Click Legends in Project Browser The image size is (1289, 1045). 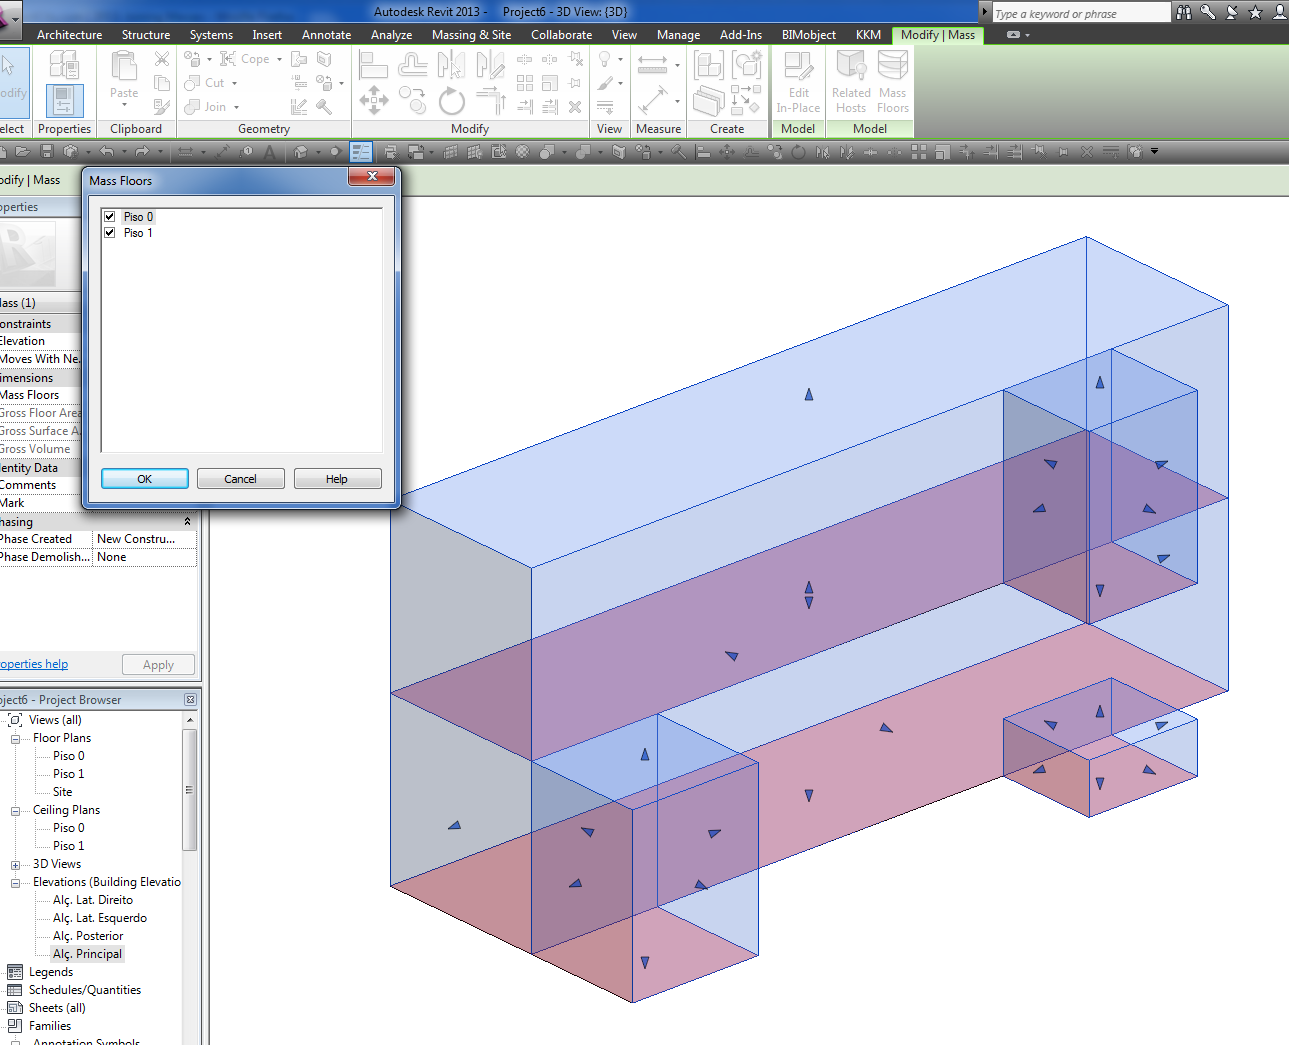coord(51,972)
